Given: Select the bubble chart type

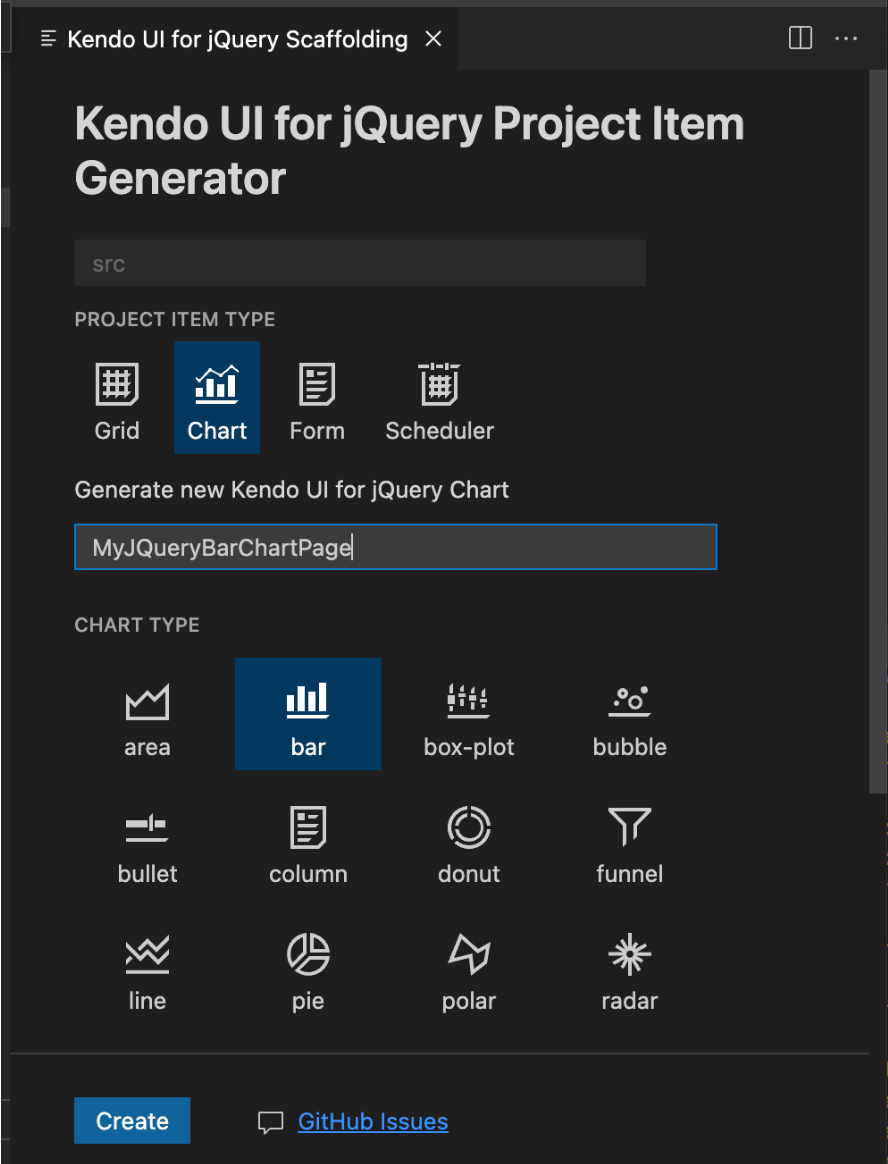Looking at the screenshot, I should pyautogui.click(x=629, y=714).
